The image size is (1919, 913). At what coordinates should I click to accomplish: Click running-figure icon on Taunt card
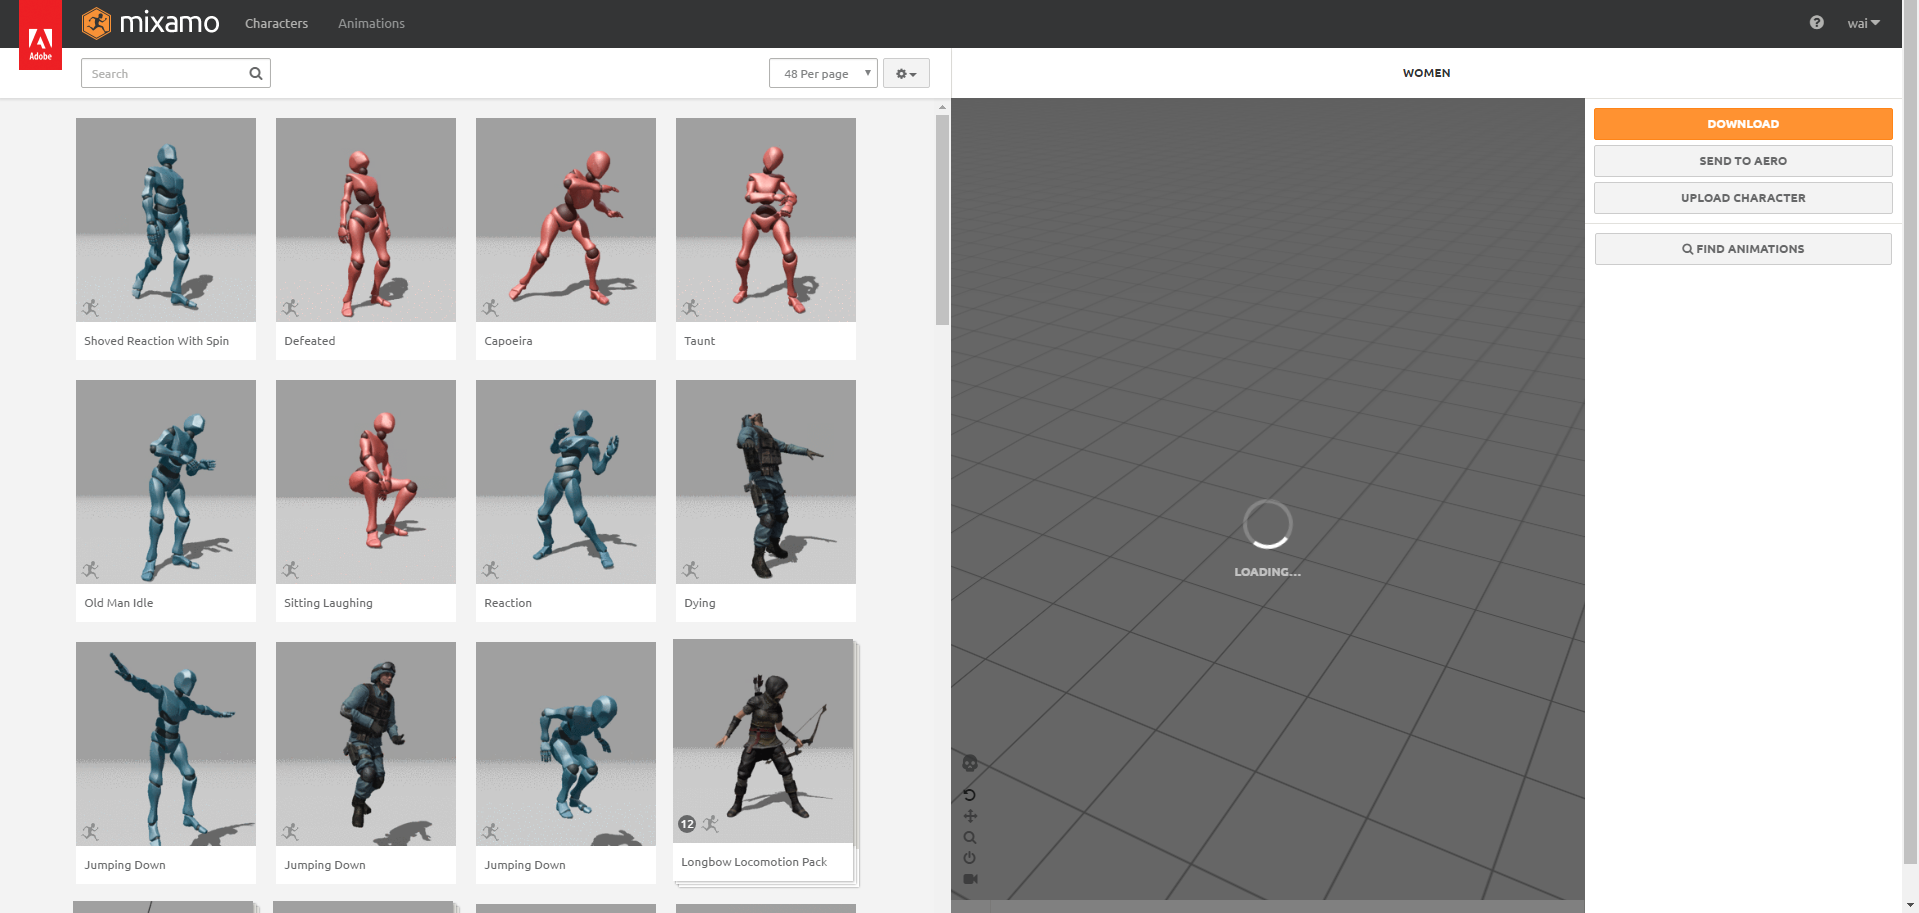pos(691,307)
